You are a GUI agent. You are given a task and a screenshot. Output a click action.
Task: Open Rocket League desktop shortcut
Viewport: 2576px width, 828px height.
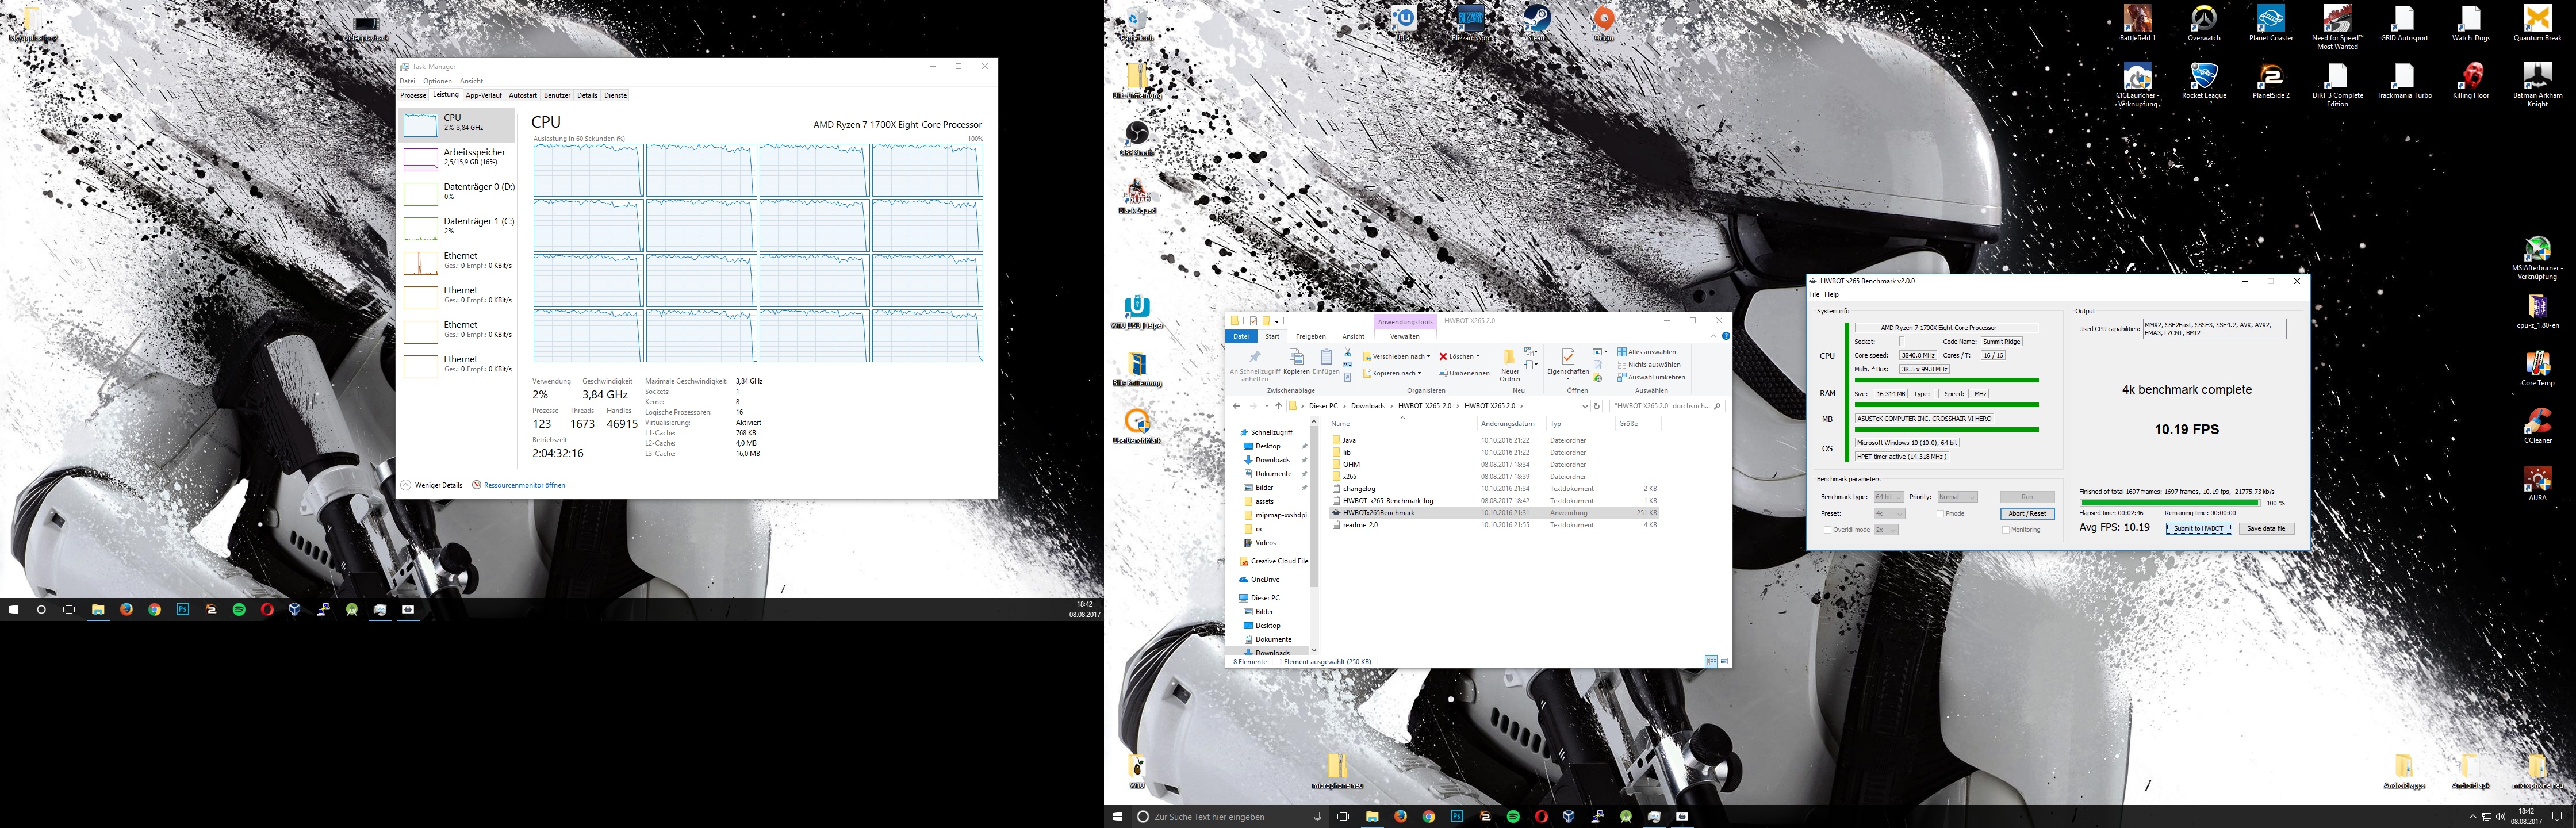point(2204,81)
